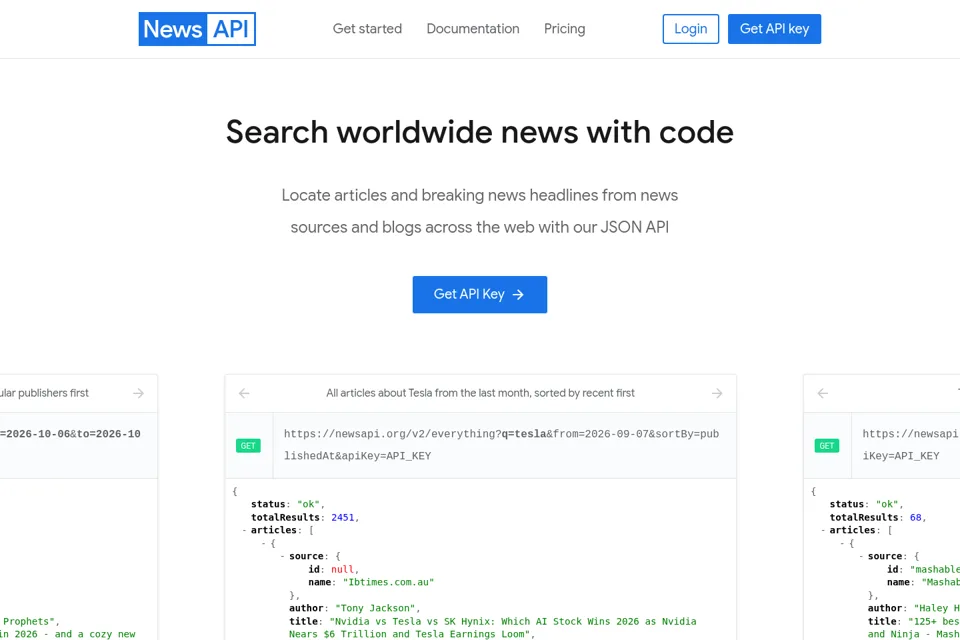
Task: Click the Tesla everything endpoint URL
Action: (501, 445)
